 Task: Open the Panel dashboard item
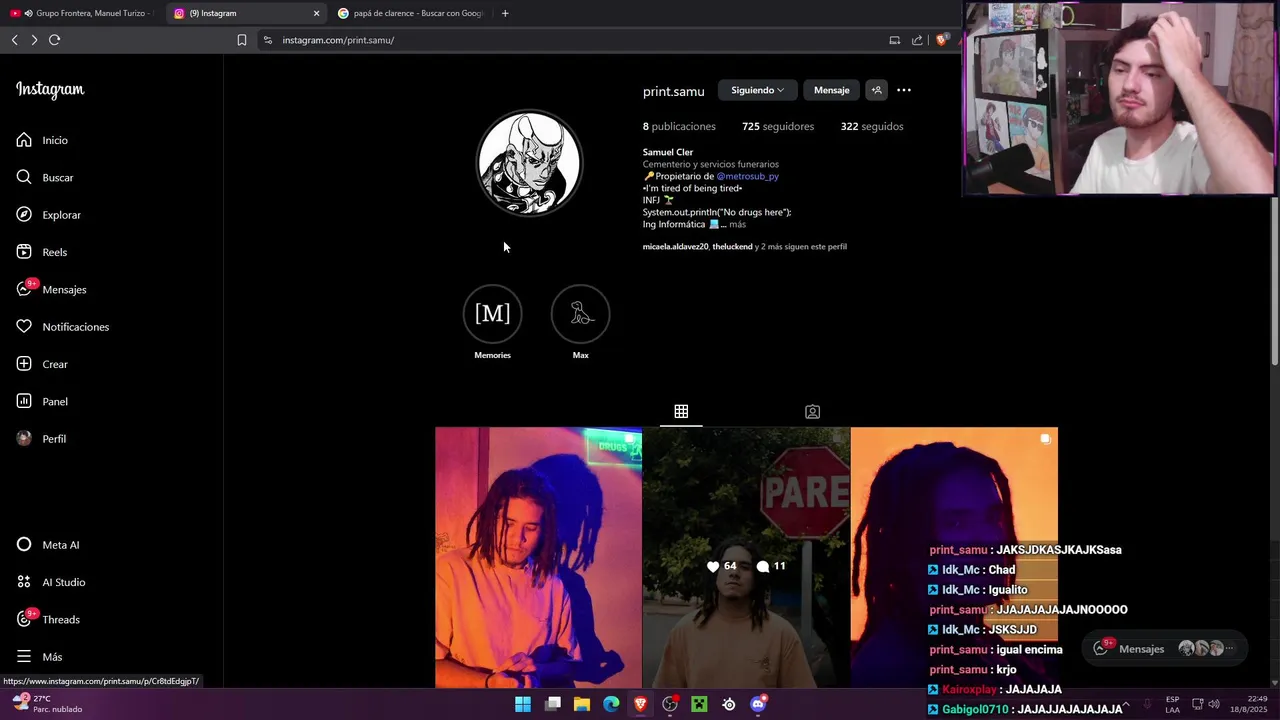click(x=42, y=401)
